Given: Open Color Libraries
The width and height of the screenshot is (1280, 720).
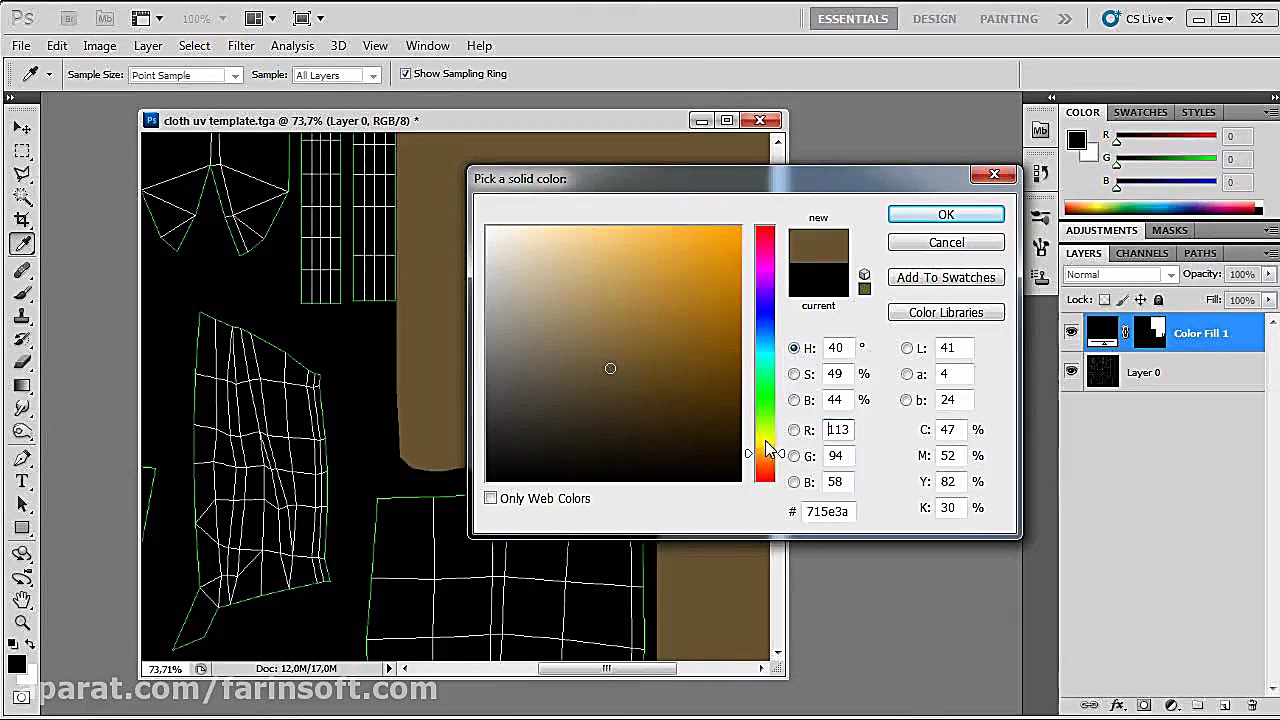Looking at the screenshot, I should (x=945, y=313).
